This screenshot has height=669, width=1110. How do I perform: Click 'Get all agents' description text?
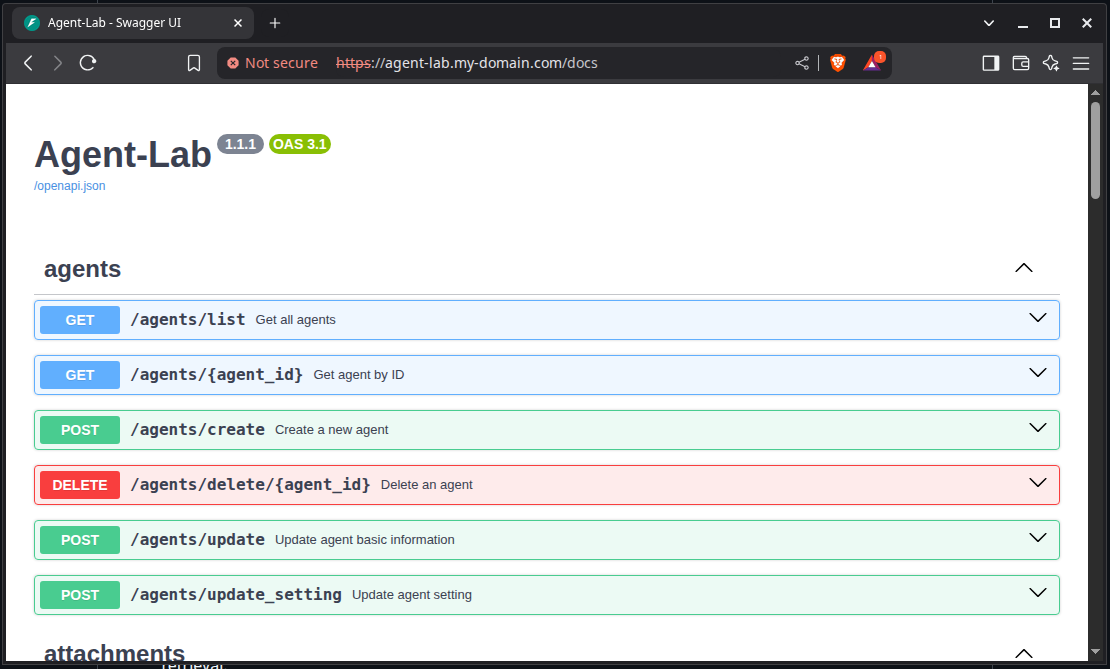295,320
